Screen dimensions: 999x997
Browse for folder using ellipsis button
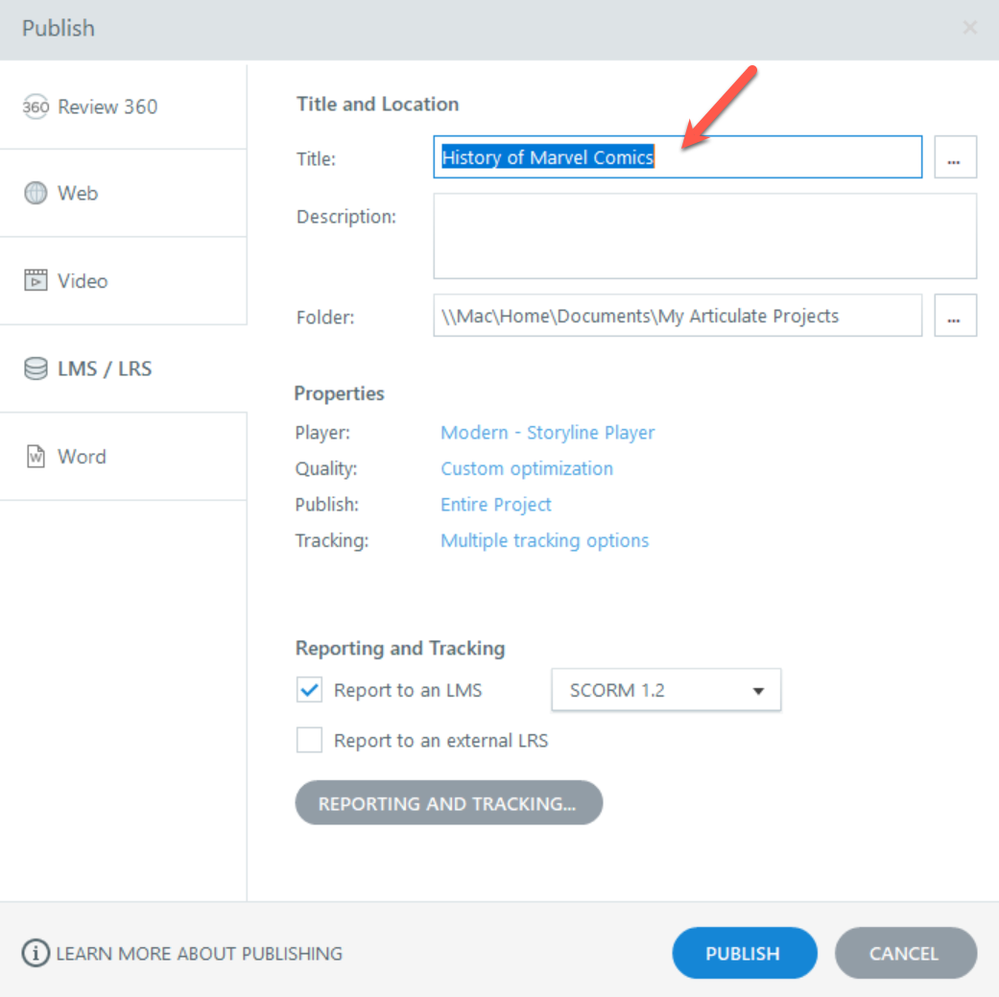coord(955,316)
